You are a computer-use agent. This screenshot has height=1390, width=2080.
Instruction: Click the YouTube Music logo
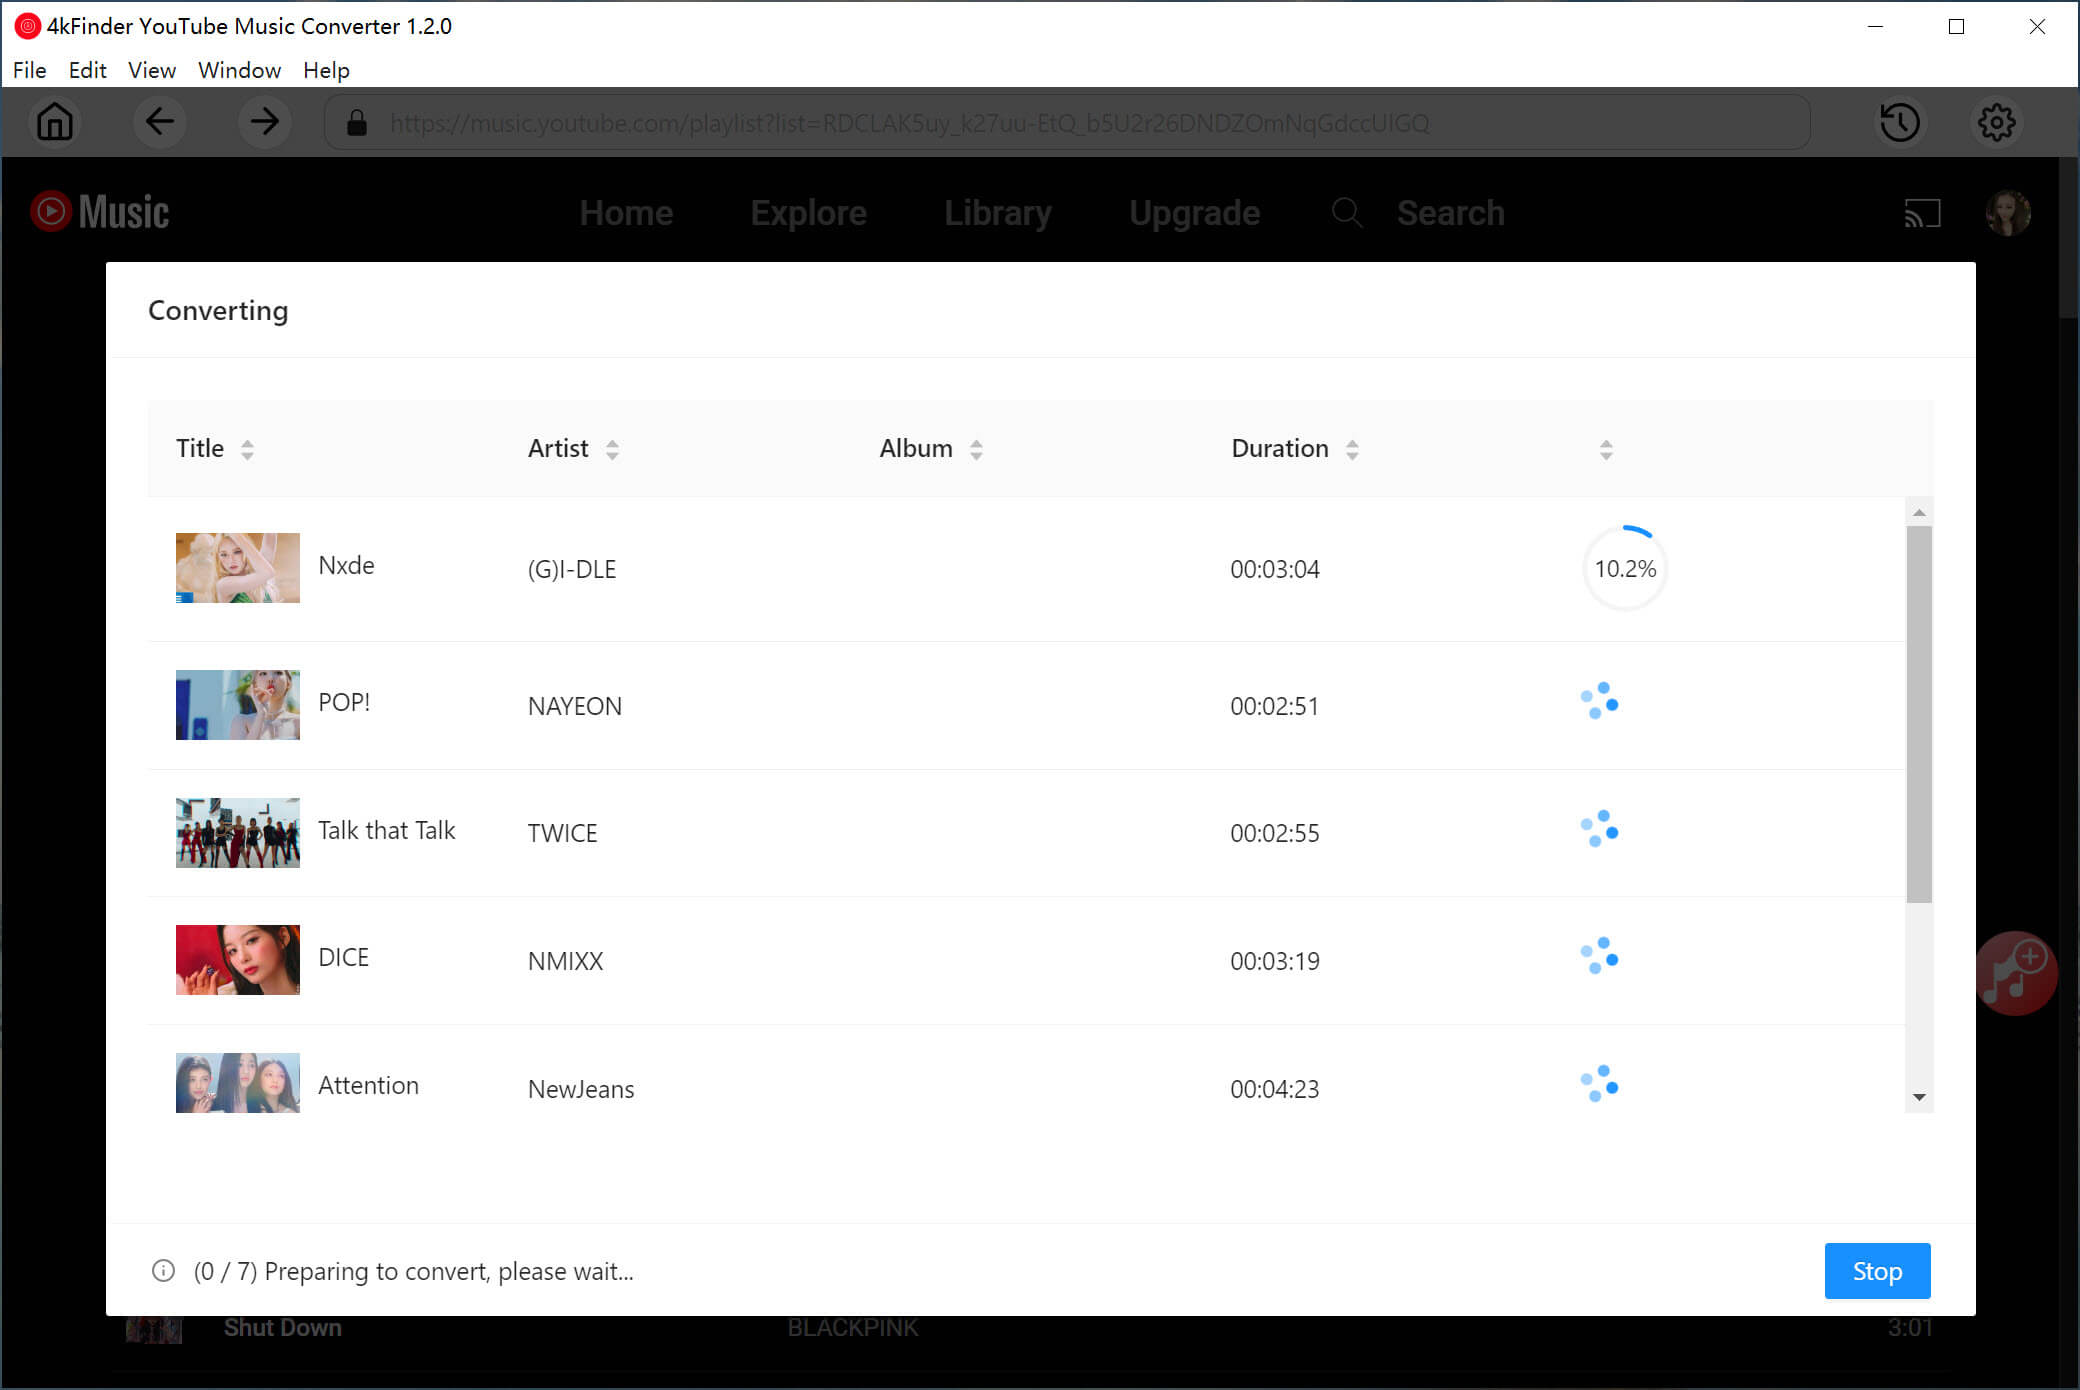[x=100, y=212]
